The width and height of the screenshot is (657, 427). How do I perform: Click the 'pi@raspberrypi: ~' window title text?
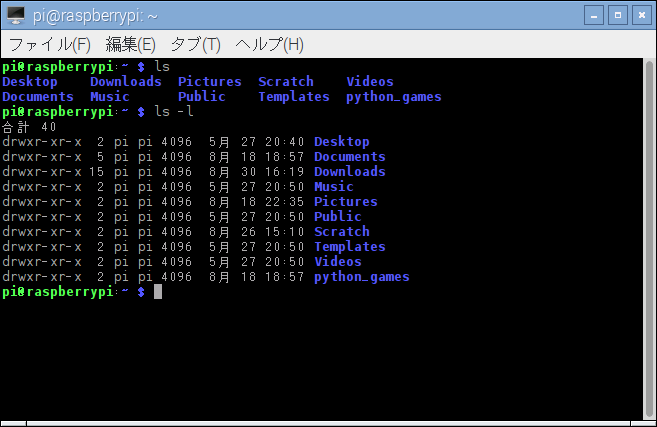(95, 16)
